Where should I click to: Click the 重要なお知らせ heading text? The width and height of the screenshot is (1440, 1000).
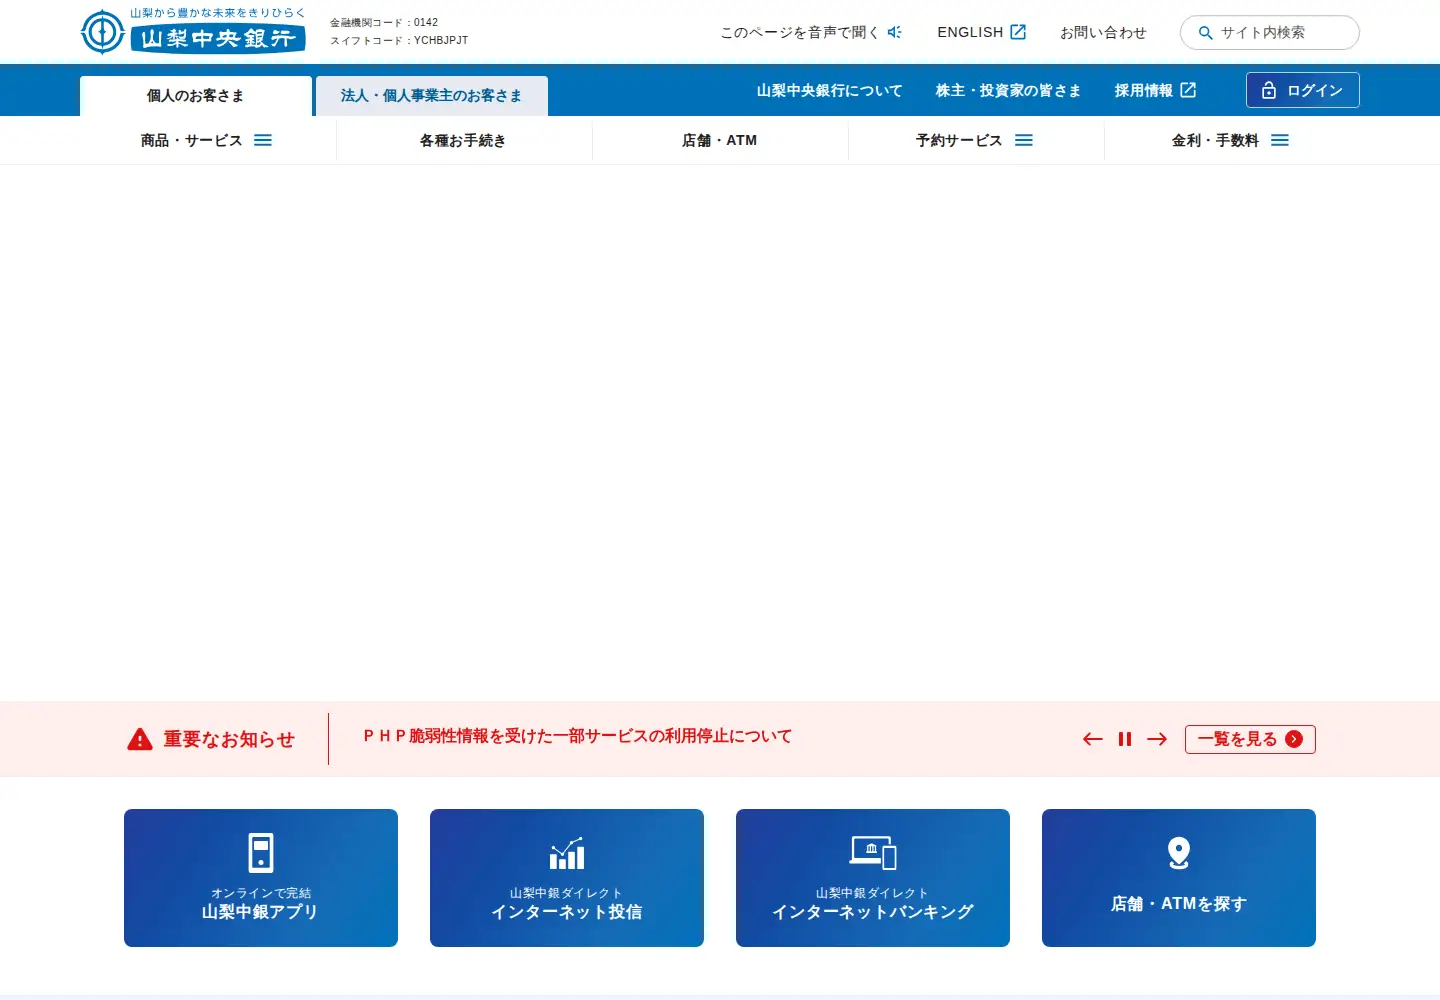click(x=229, y=739)
